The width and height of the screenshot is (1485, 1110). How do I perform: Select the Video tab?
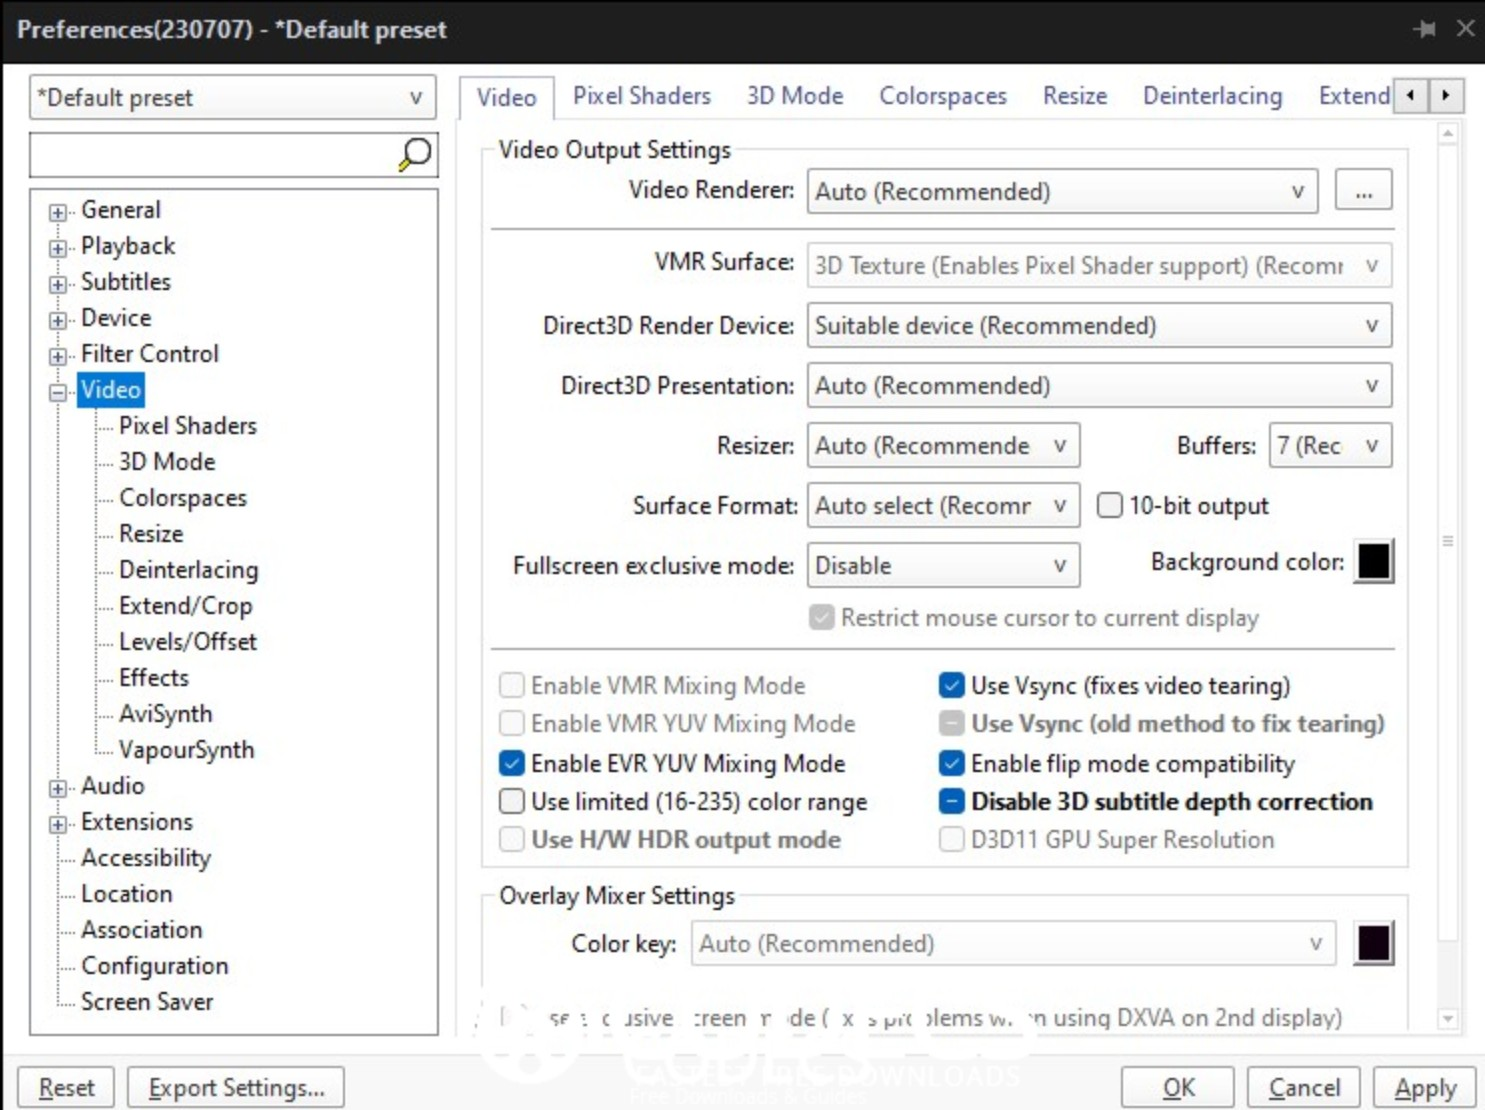tap(506, 98)
